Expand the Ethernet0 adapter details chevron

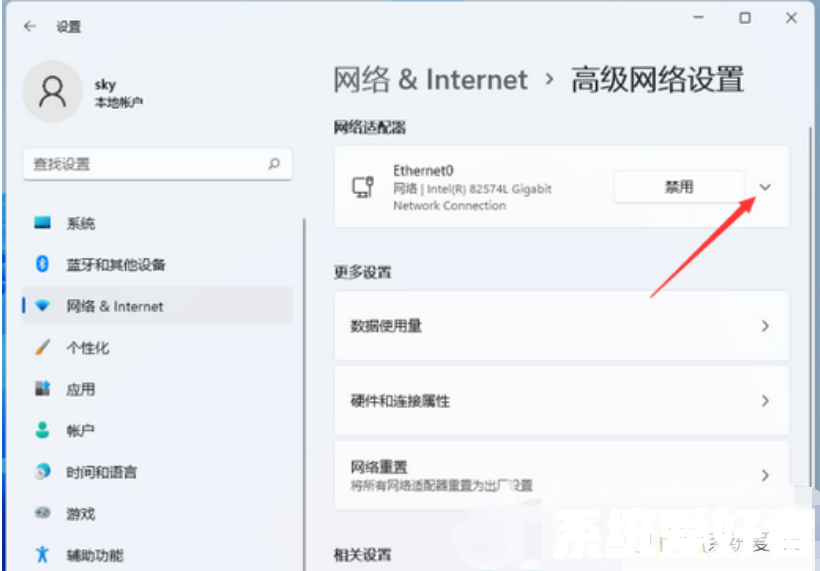766,187
